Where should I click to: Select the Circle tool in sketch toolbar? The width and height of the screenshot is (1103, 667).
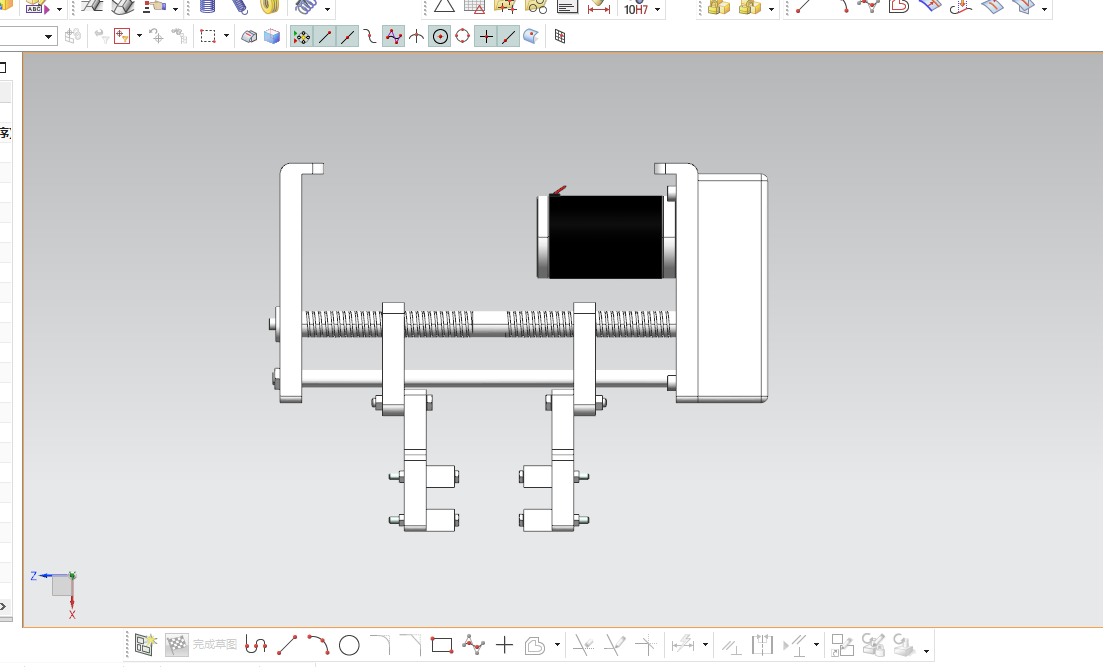349,645
